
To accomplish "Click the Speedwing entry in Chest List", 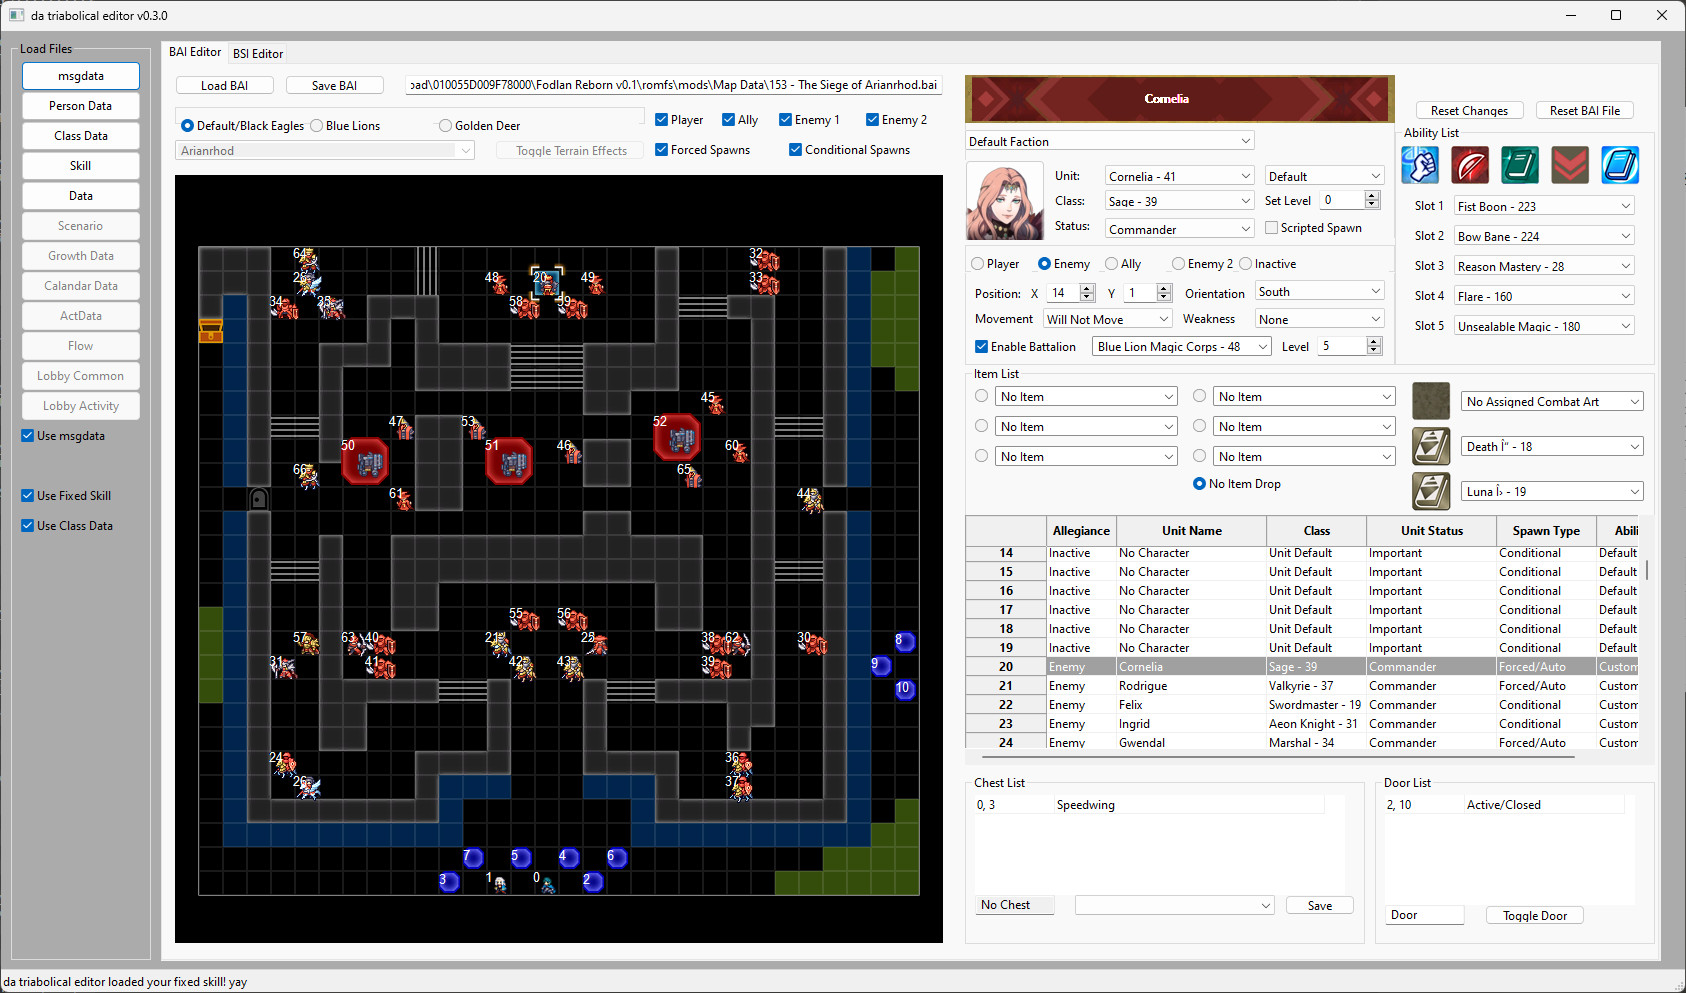I will pos(1086,804).
